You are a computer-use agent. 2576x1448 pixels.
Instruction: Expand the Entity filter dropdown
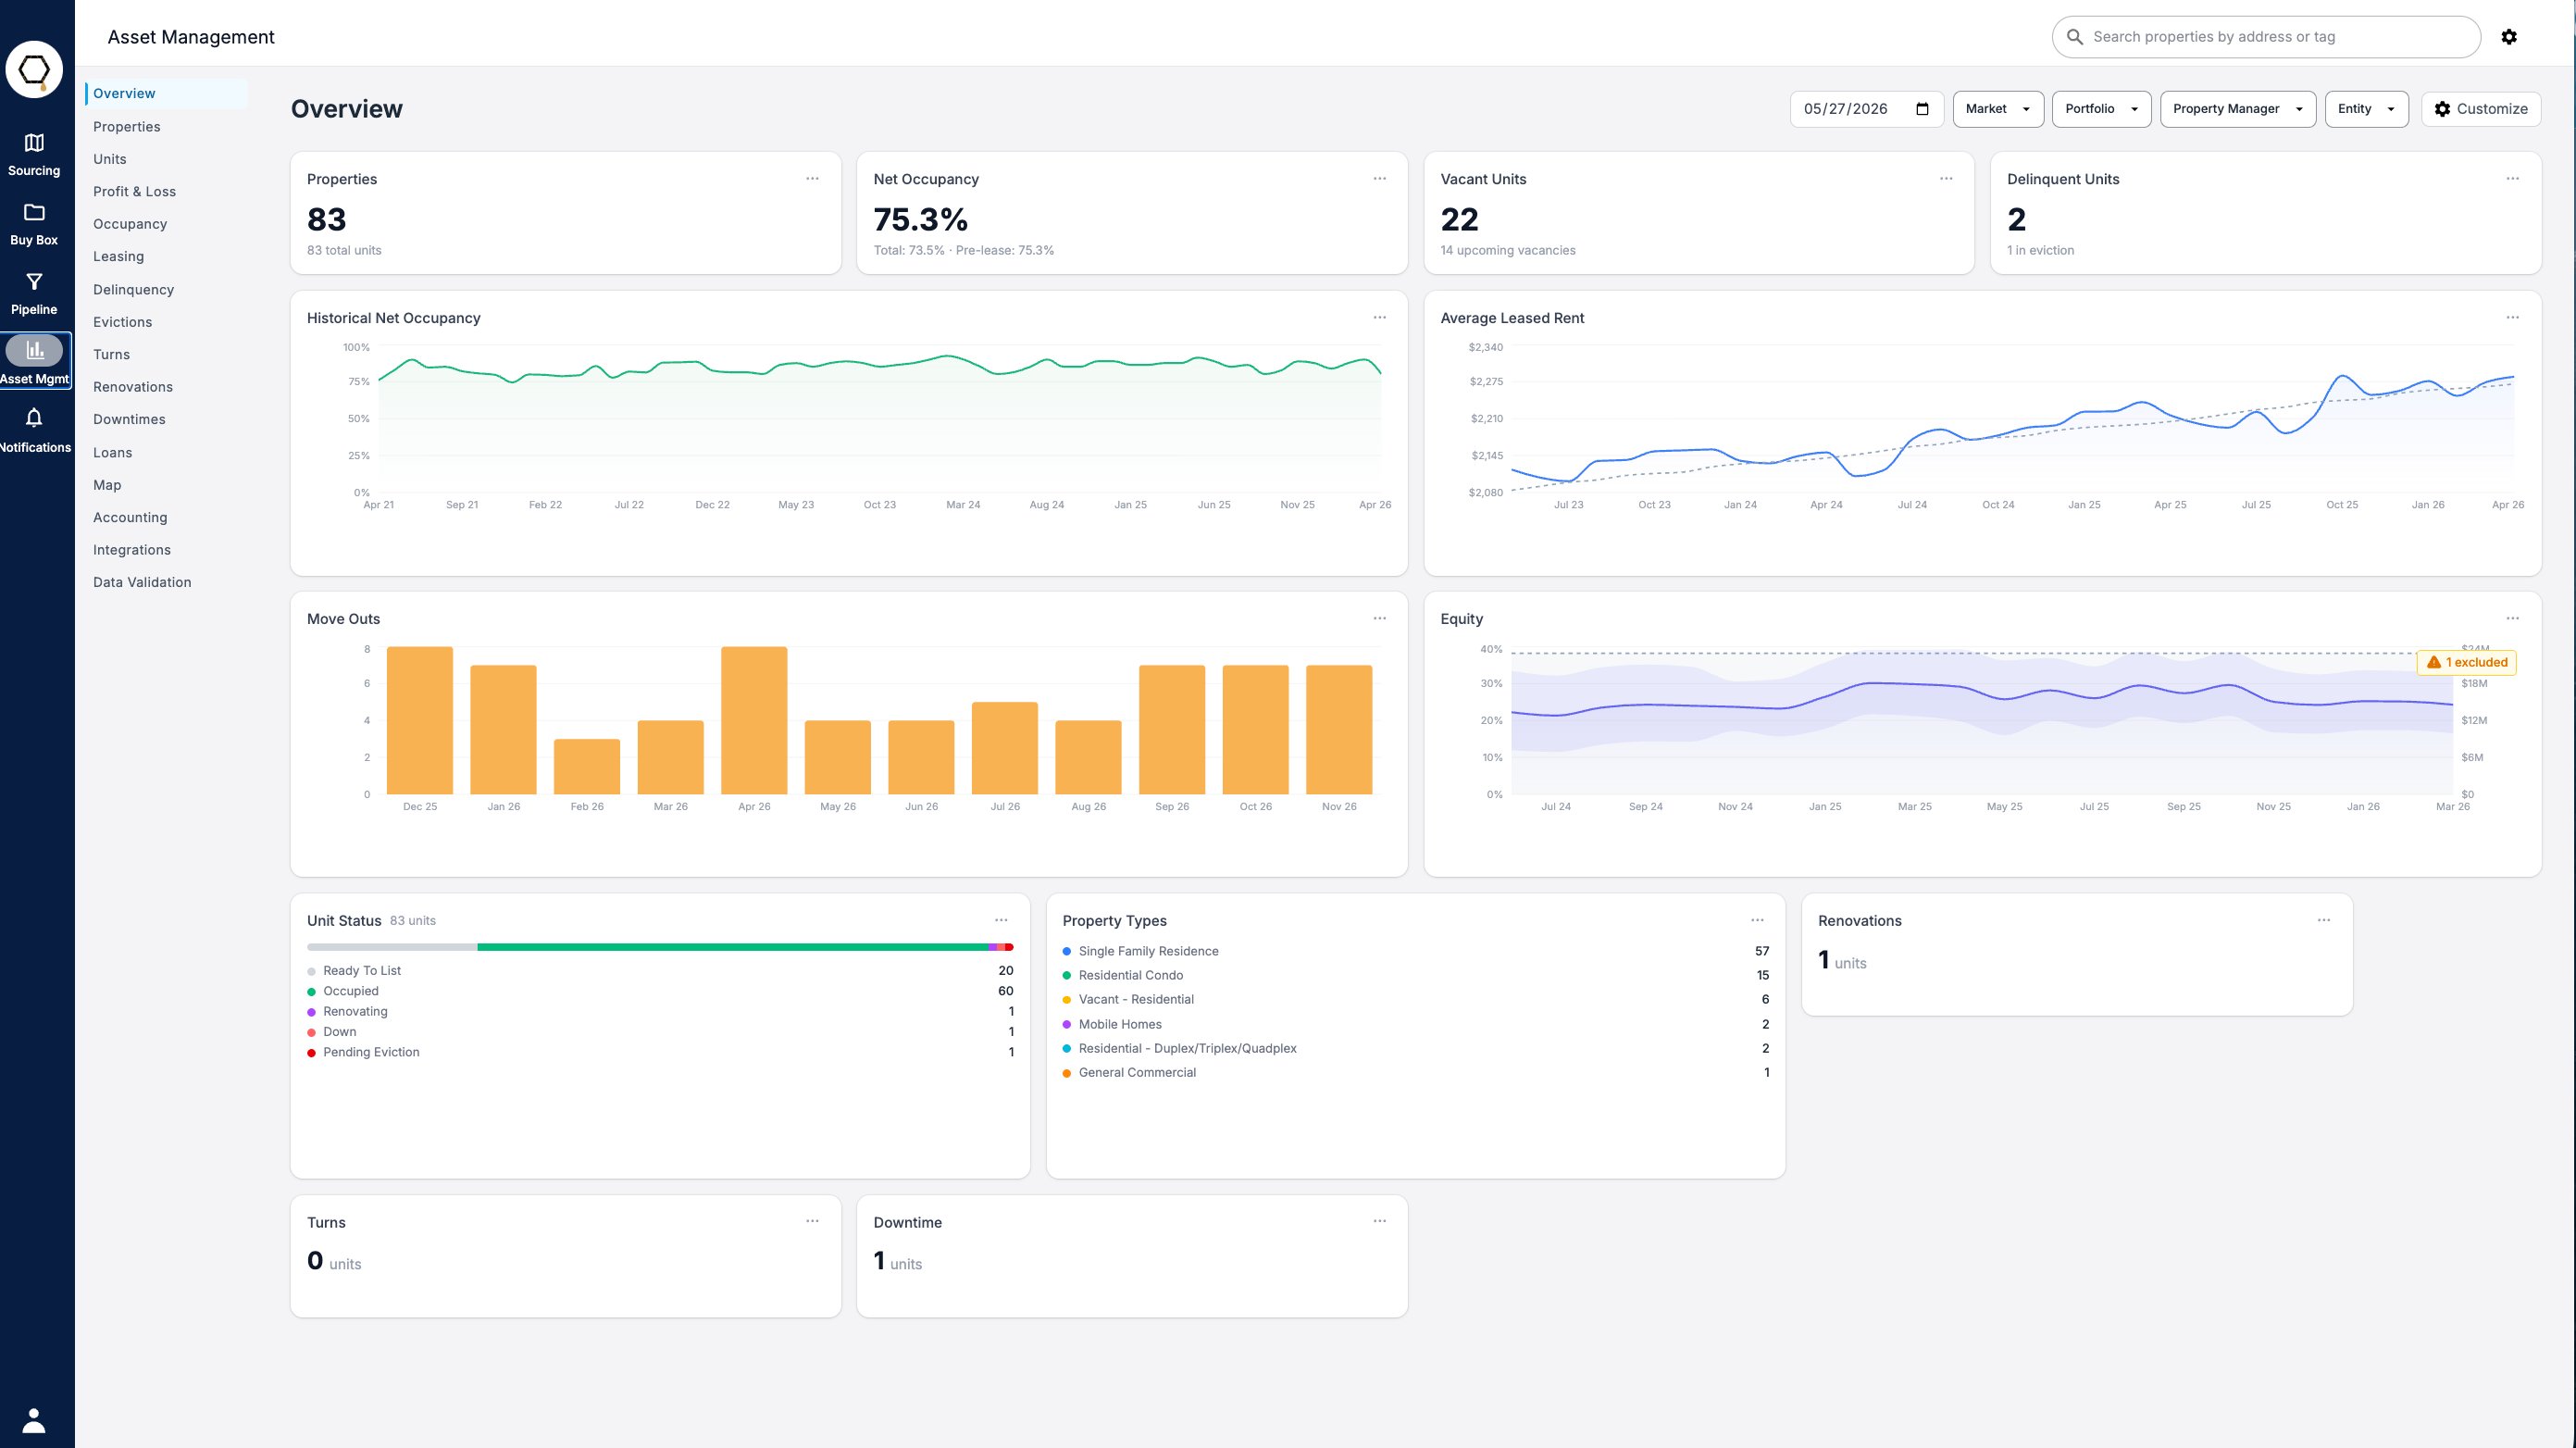click(2366, 109)
